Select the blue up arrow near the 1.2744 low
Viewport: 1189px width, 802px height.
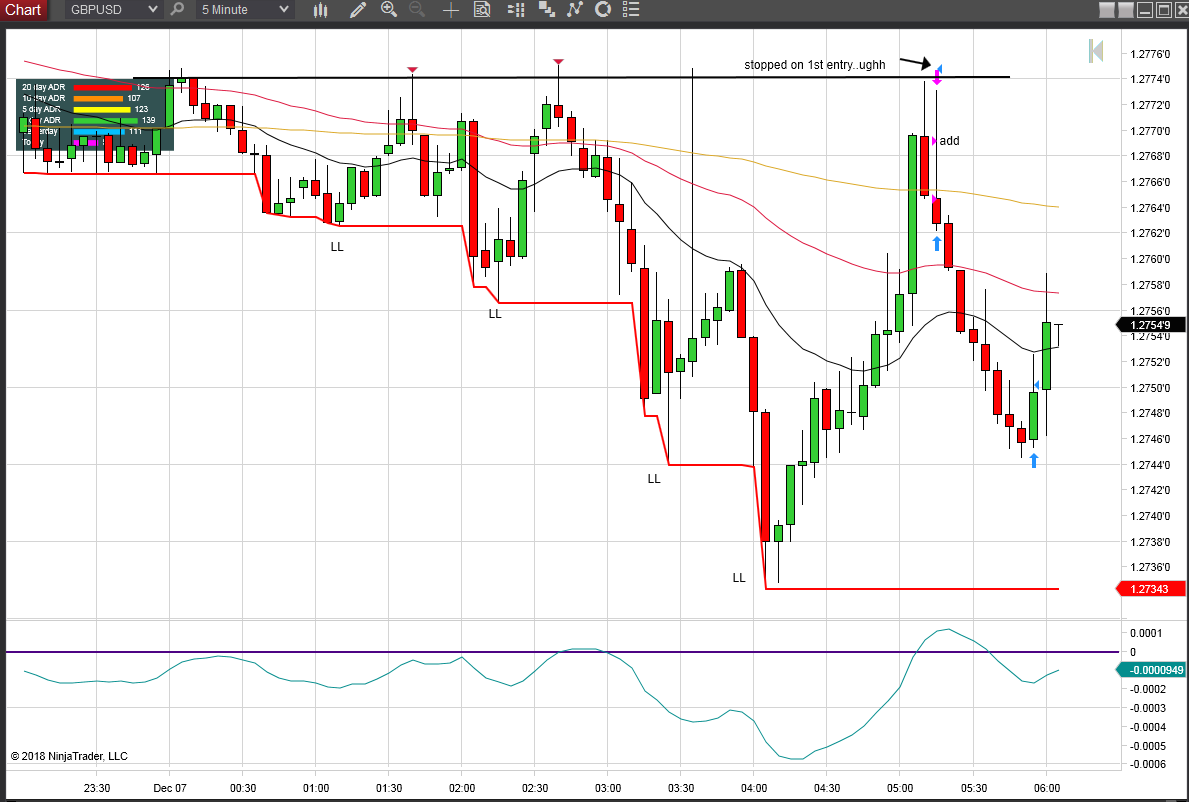tap(1034, 460)
